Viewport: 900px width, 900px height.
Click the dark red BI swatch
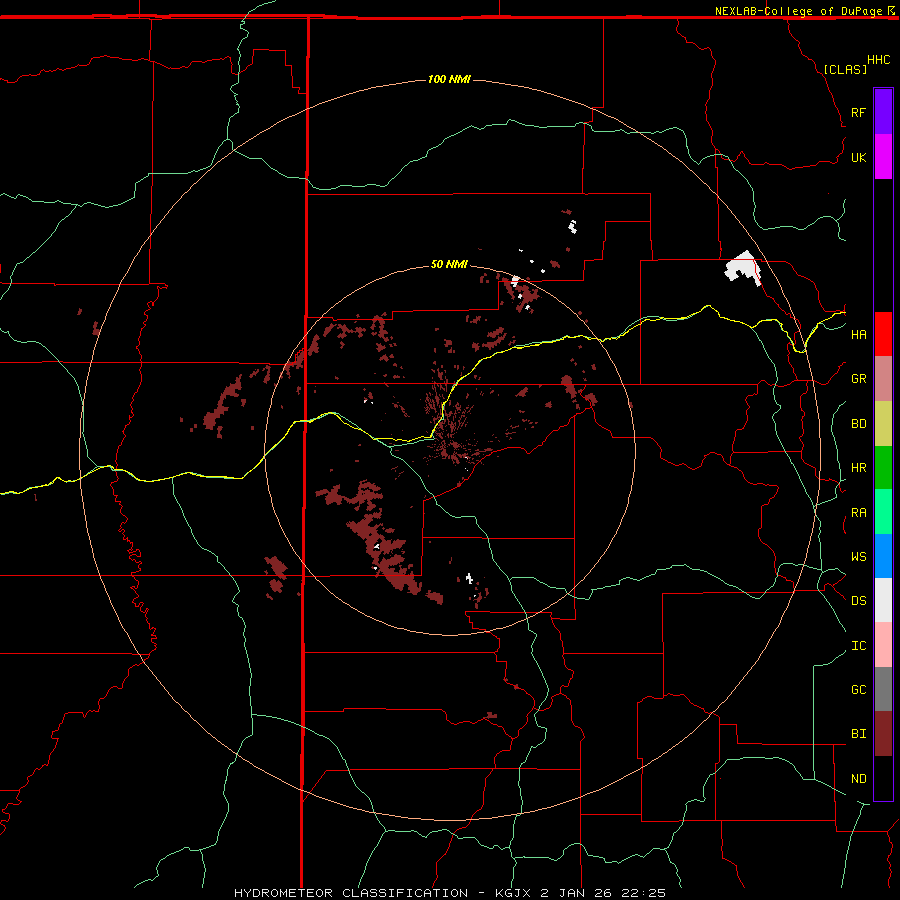point(883,734)
